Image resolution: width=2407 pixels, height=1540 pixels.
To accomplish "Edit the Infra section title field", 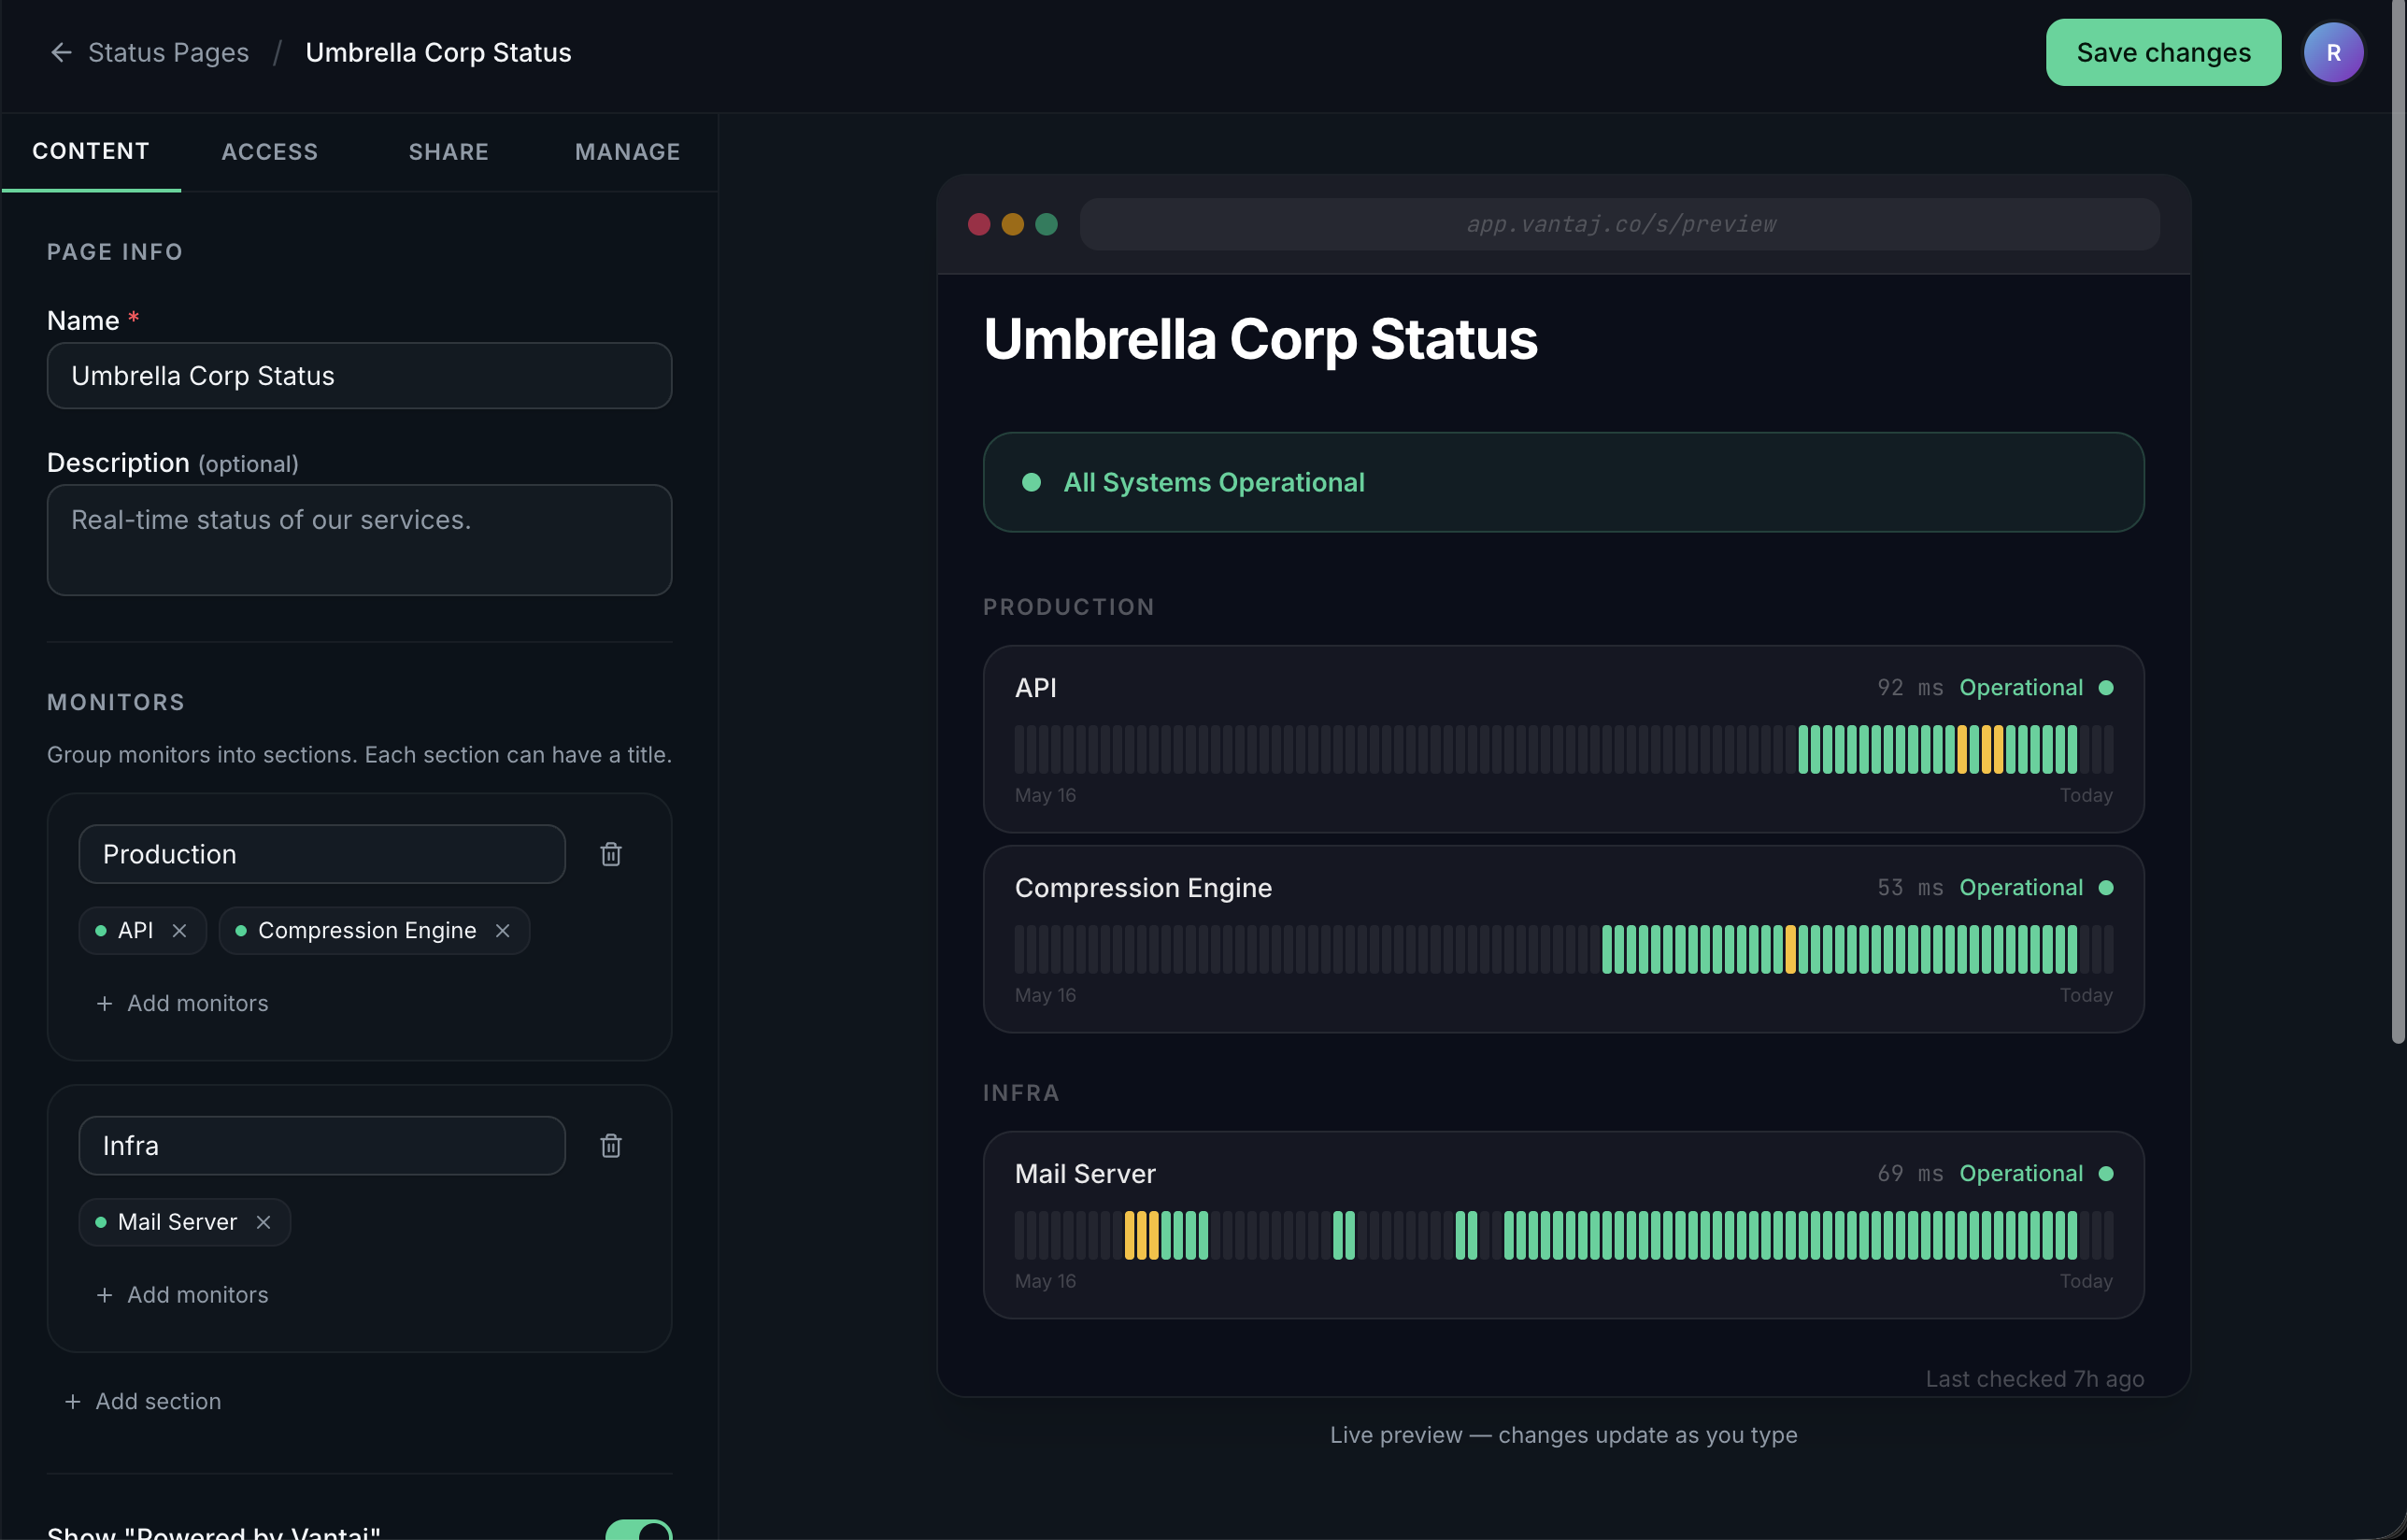I will coord(322,1146).
